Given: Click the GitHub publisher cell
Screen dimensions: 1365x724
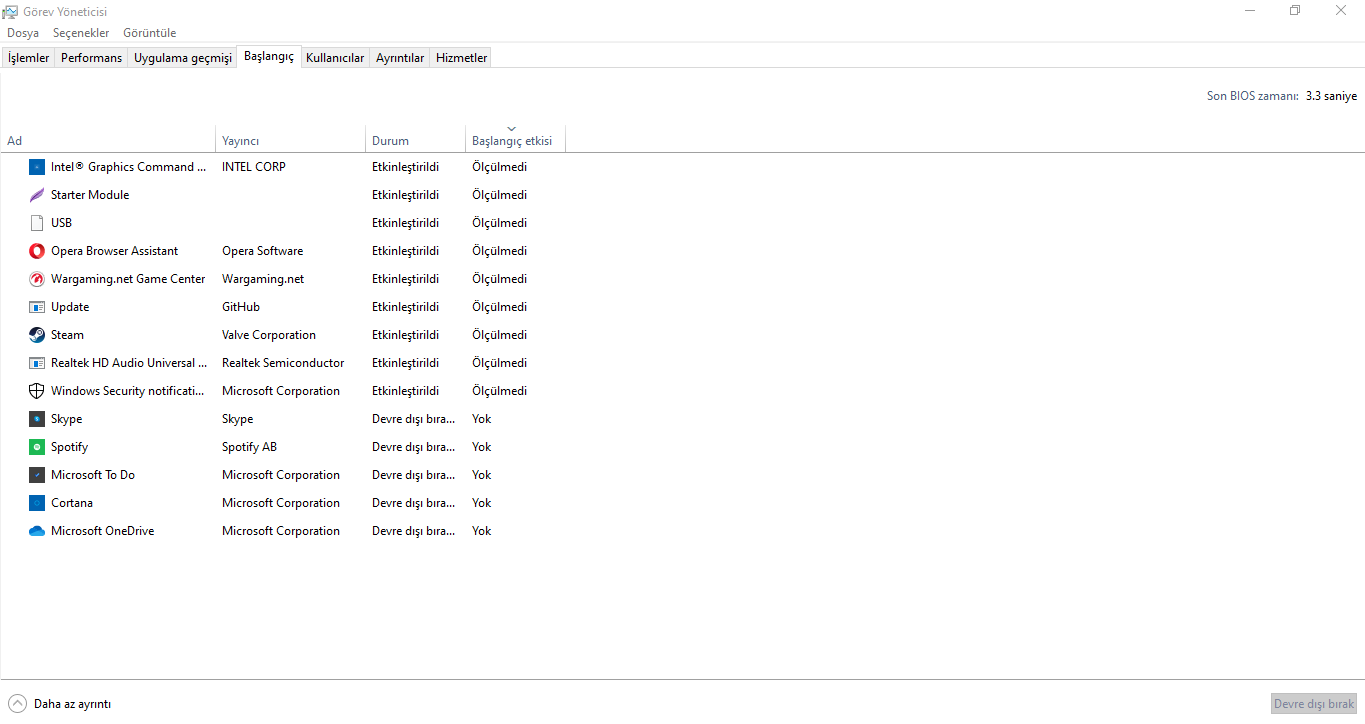Looking at the screenshot, I should pos(241,307).
